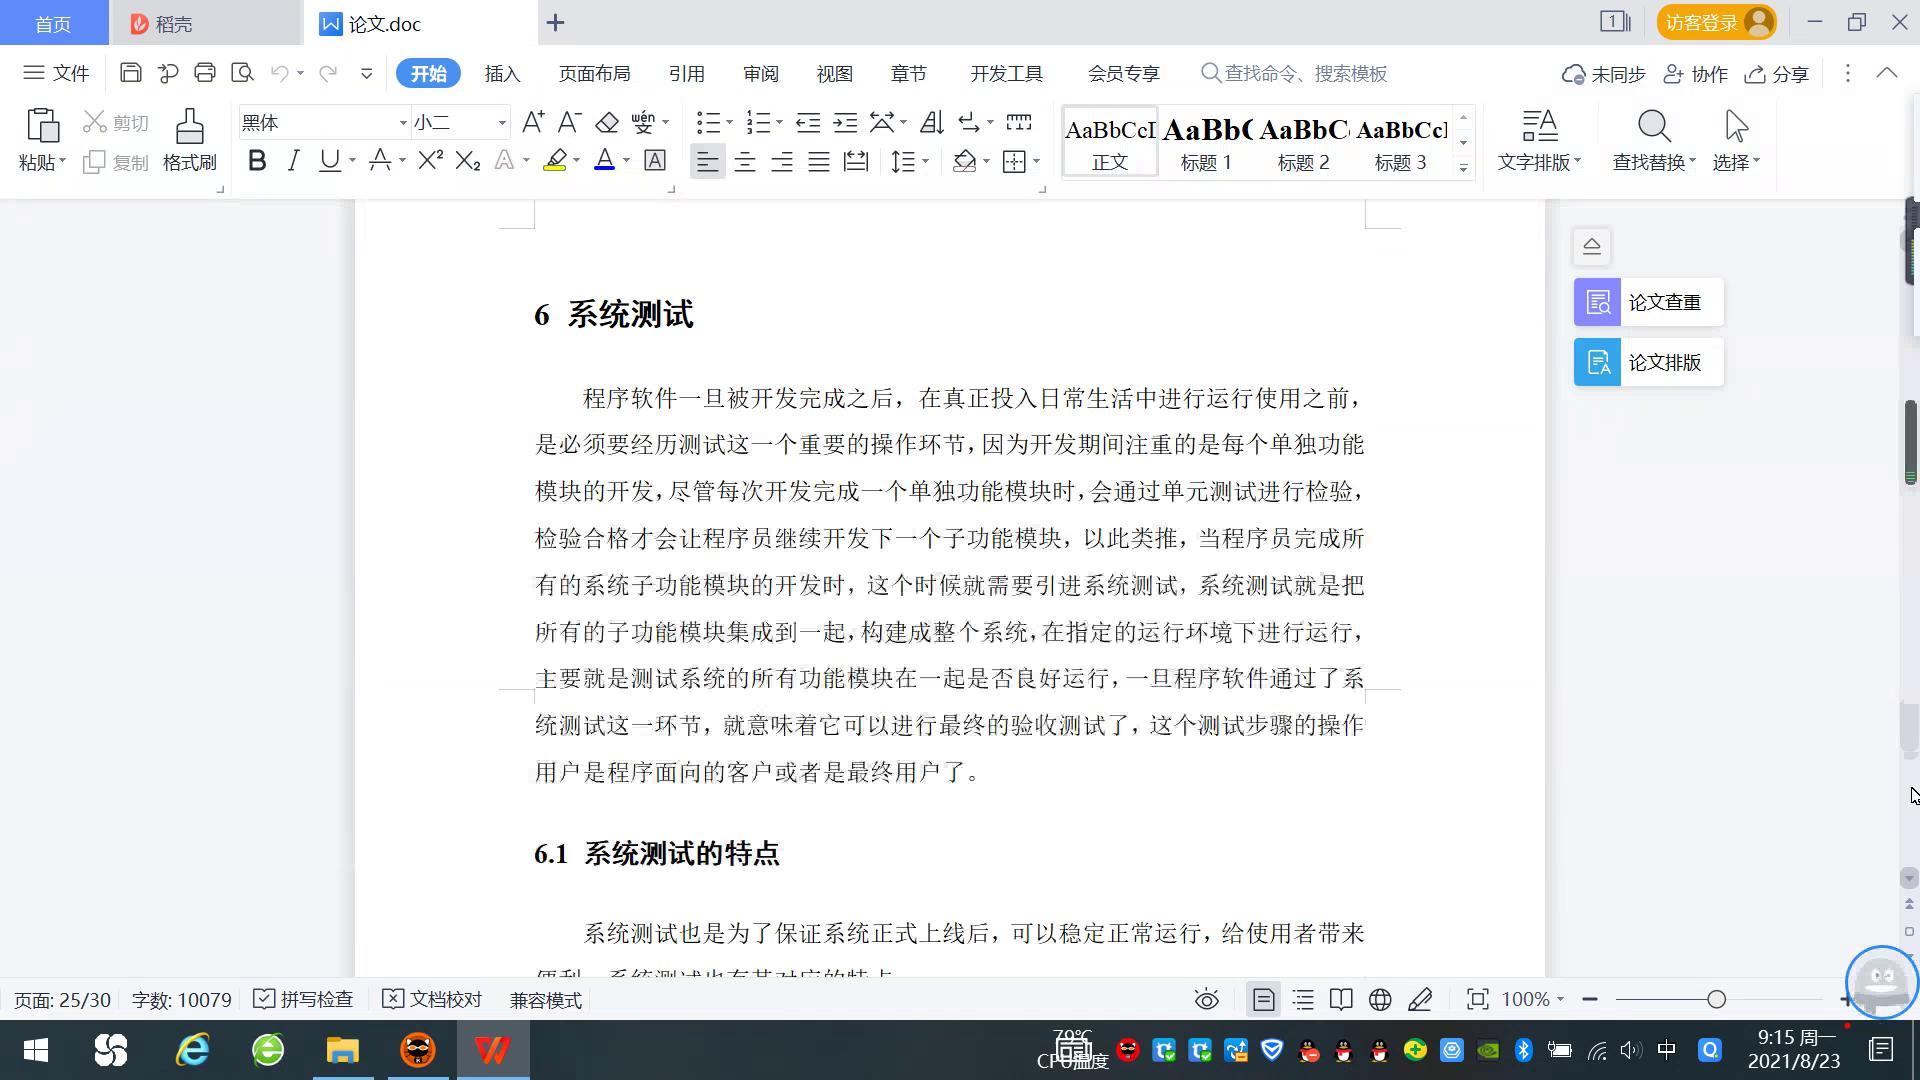Toggle bold formatting

[x=257, y=161]
